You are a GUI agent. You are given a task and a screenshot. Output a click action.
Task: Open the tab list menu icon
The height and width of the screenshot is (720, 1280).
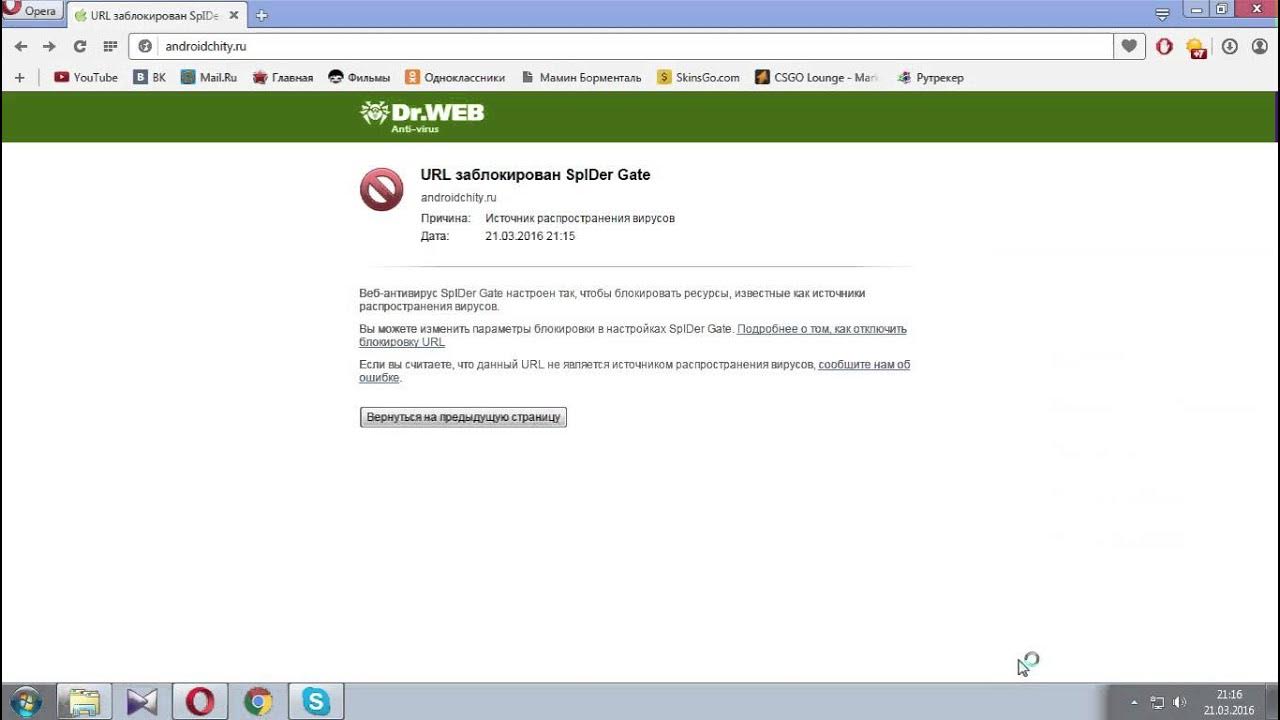[x=1162, y=13]
